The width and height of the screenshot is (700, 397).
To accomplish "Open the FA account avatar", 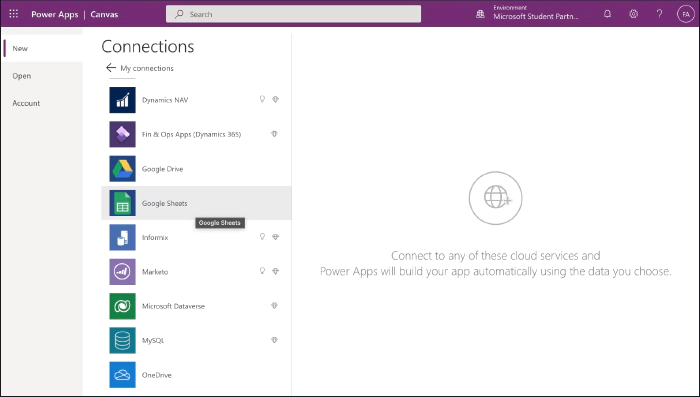I will coord(686,14).
